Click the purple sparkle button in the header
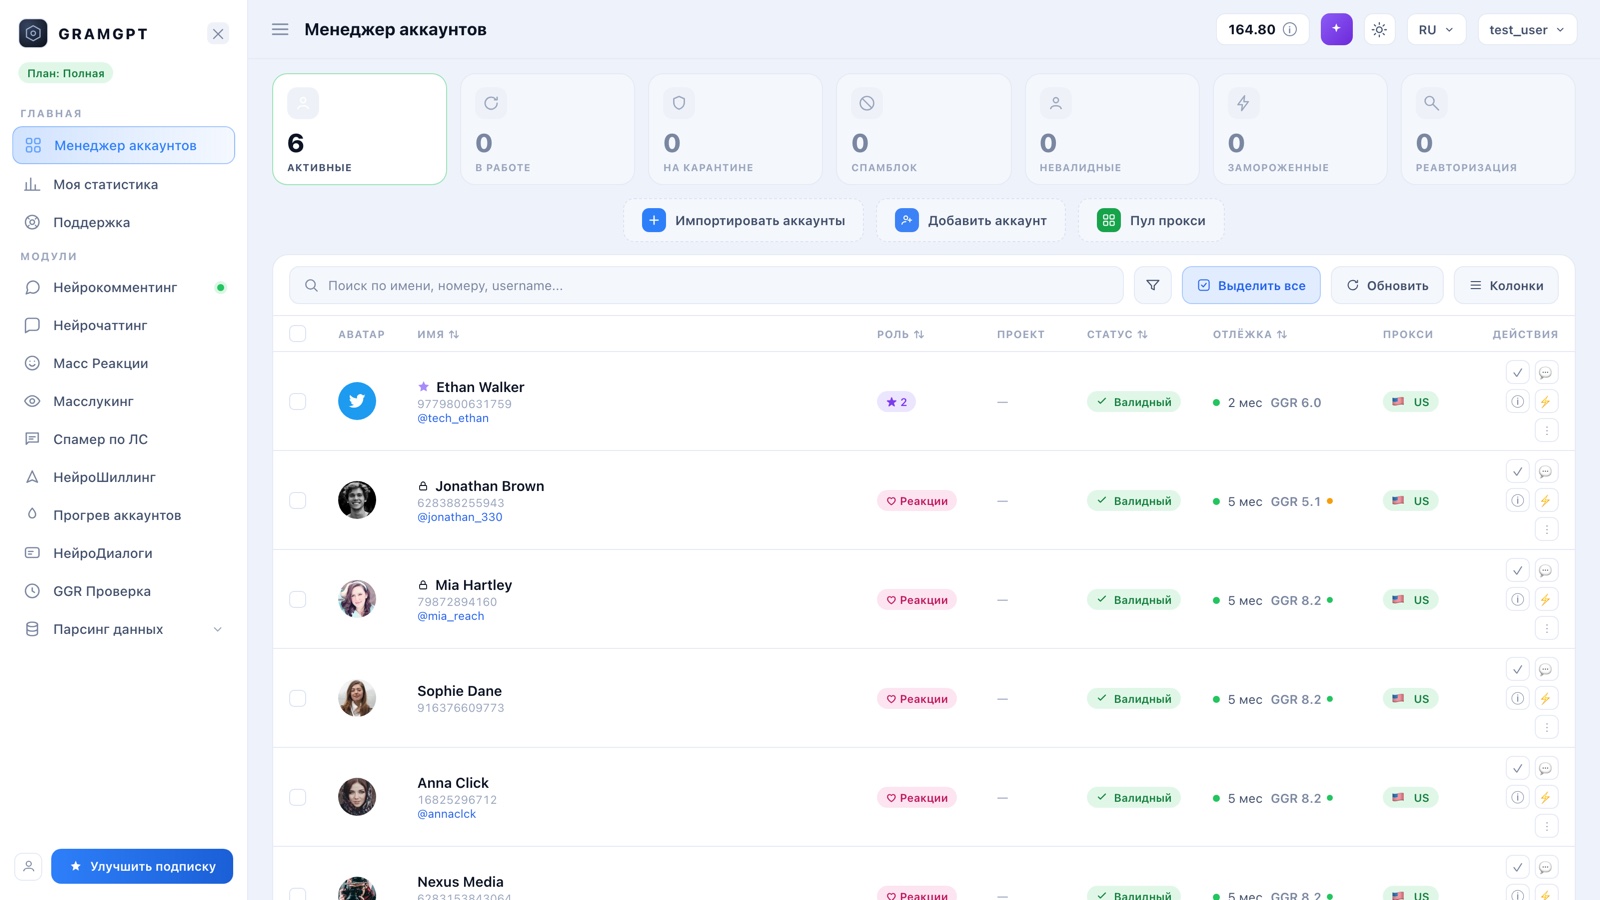1600x900 pixels. pyautogui.click(x=1336, y=29)
